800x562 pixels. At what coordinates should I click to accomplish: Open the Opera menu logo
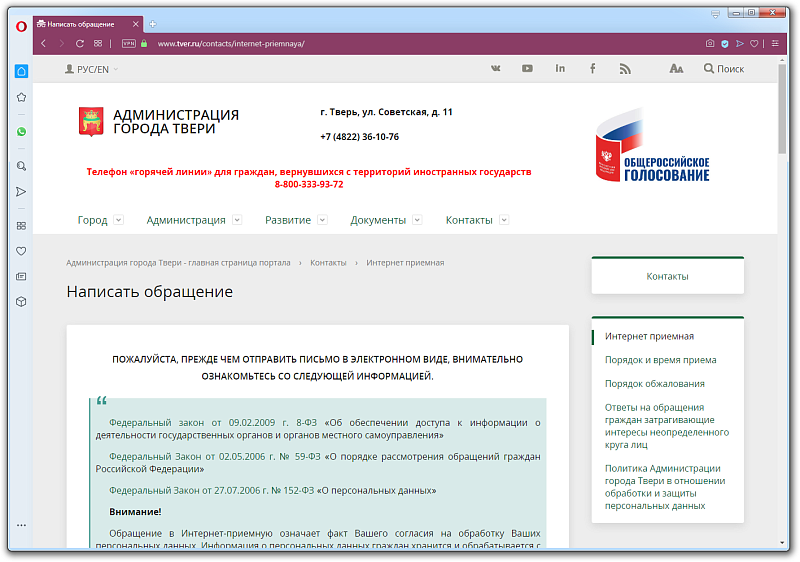point(21,26)
